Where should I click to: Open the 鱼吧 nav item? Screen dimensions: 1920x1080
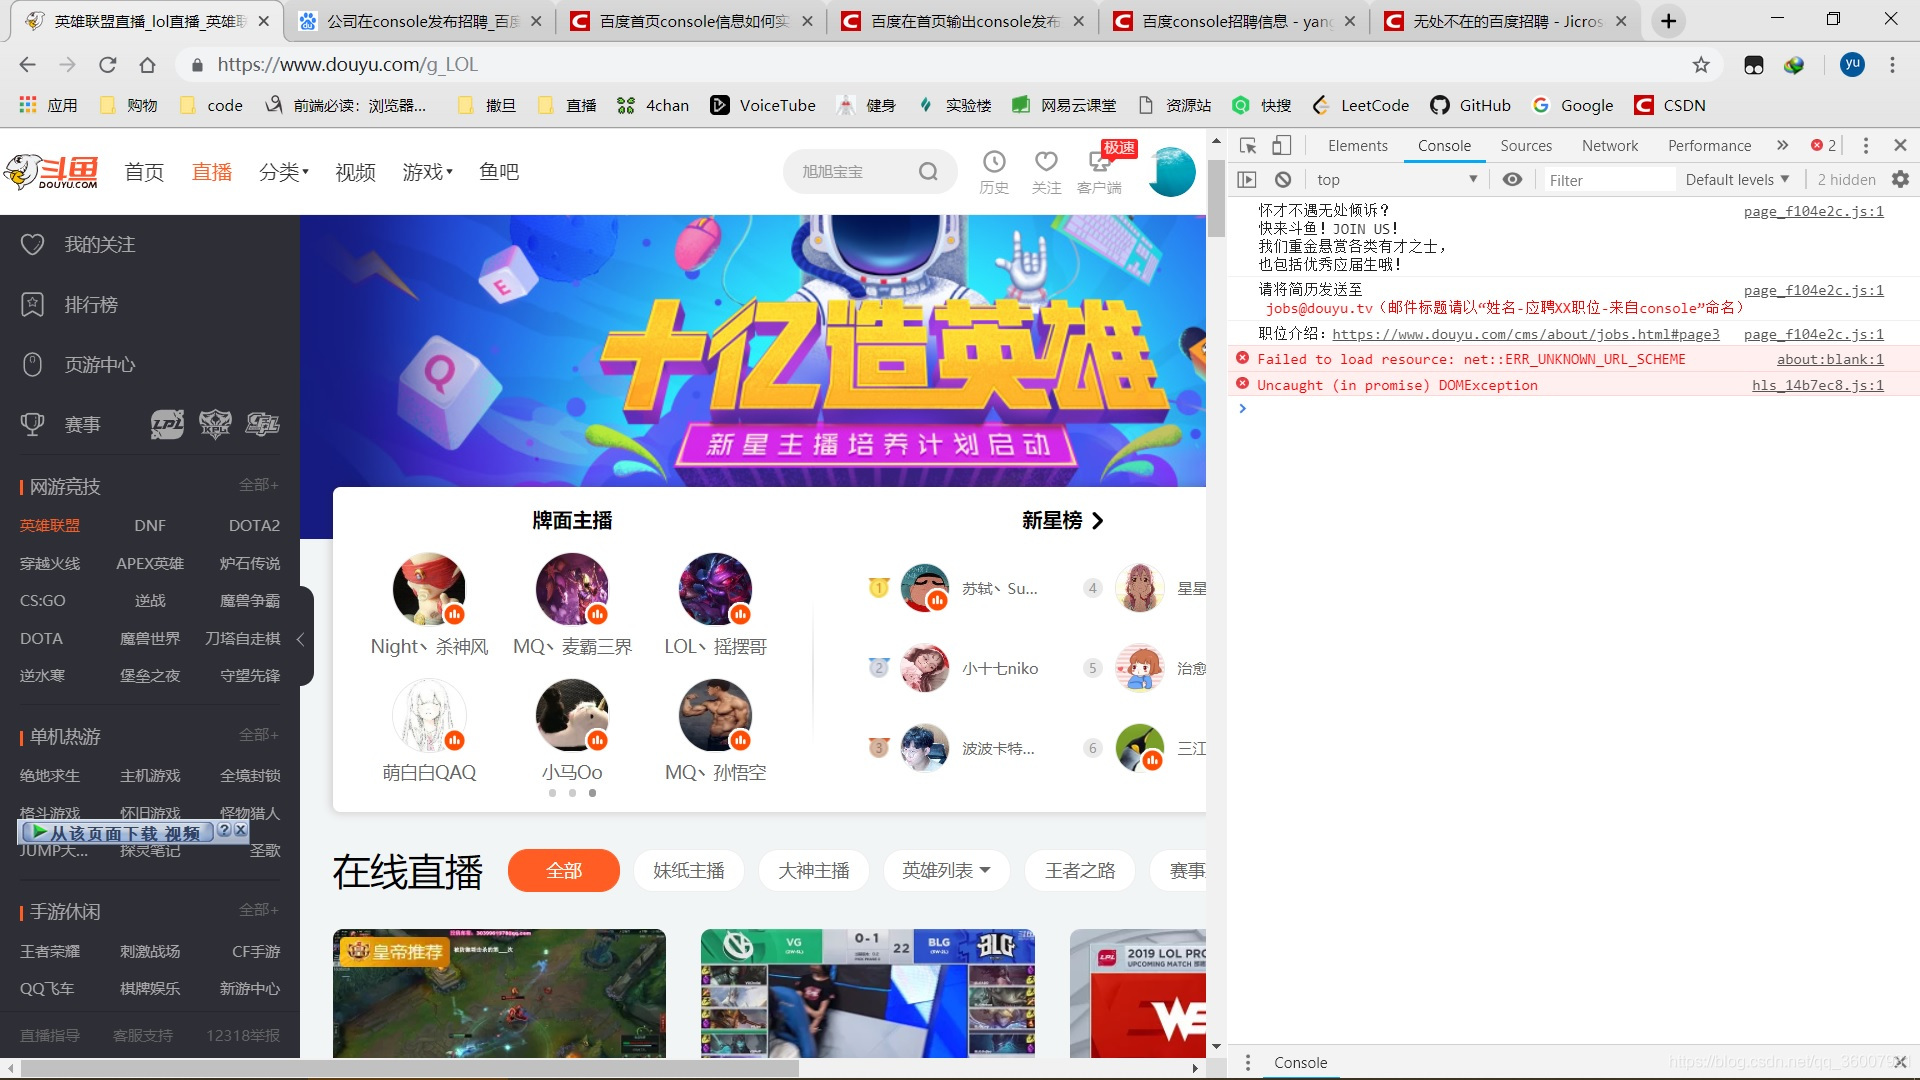499,172
